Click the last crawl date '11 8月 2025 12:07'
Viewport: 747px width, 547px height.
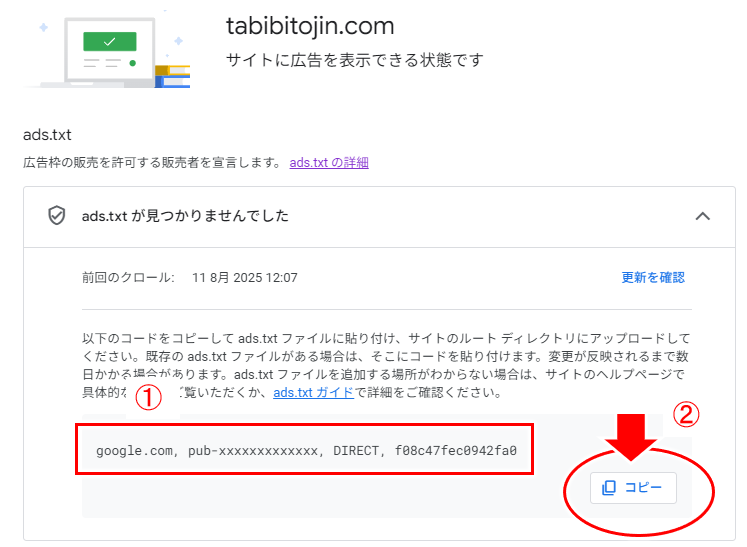[x=245, y=277]
